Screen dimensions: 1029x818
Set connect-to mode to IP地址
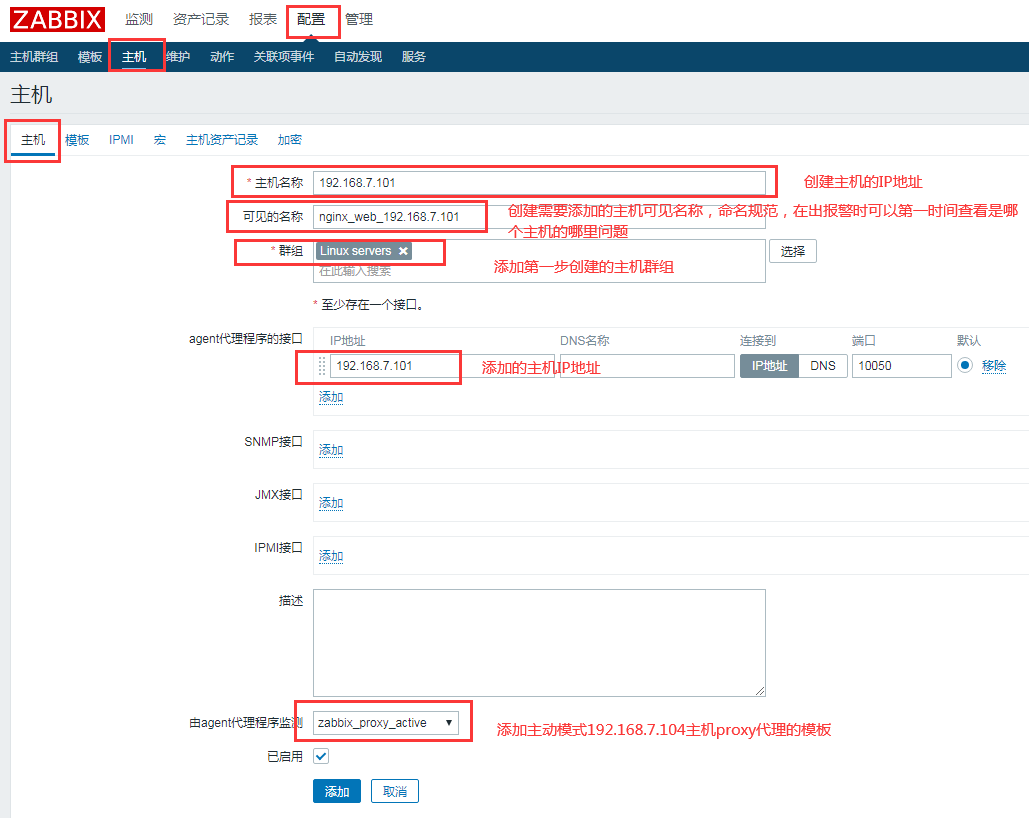tap(769, 366)
